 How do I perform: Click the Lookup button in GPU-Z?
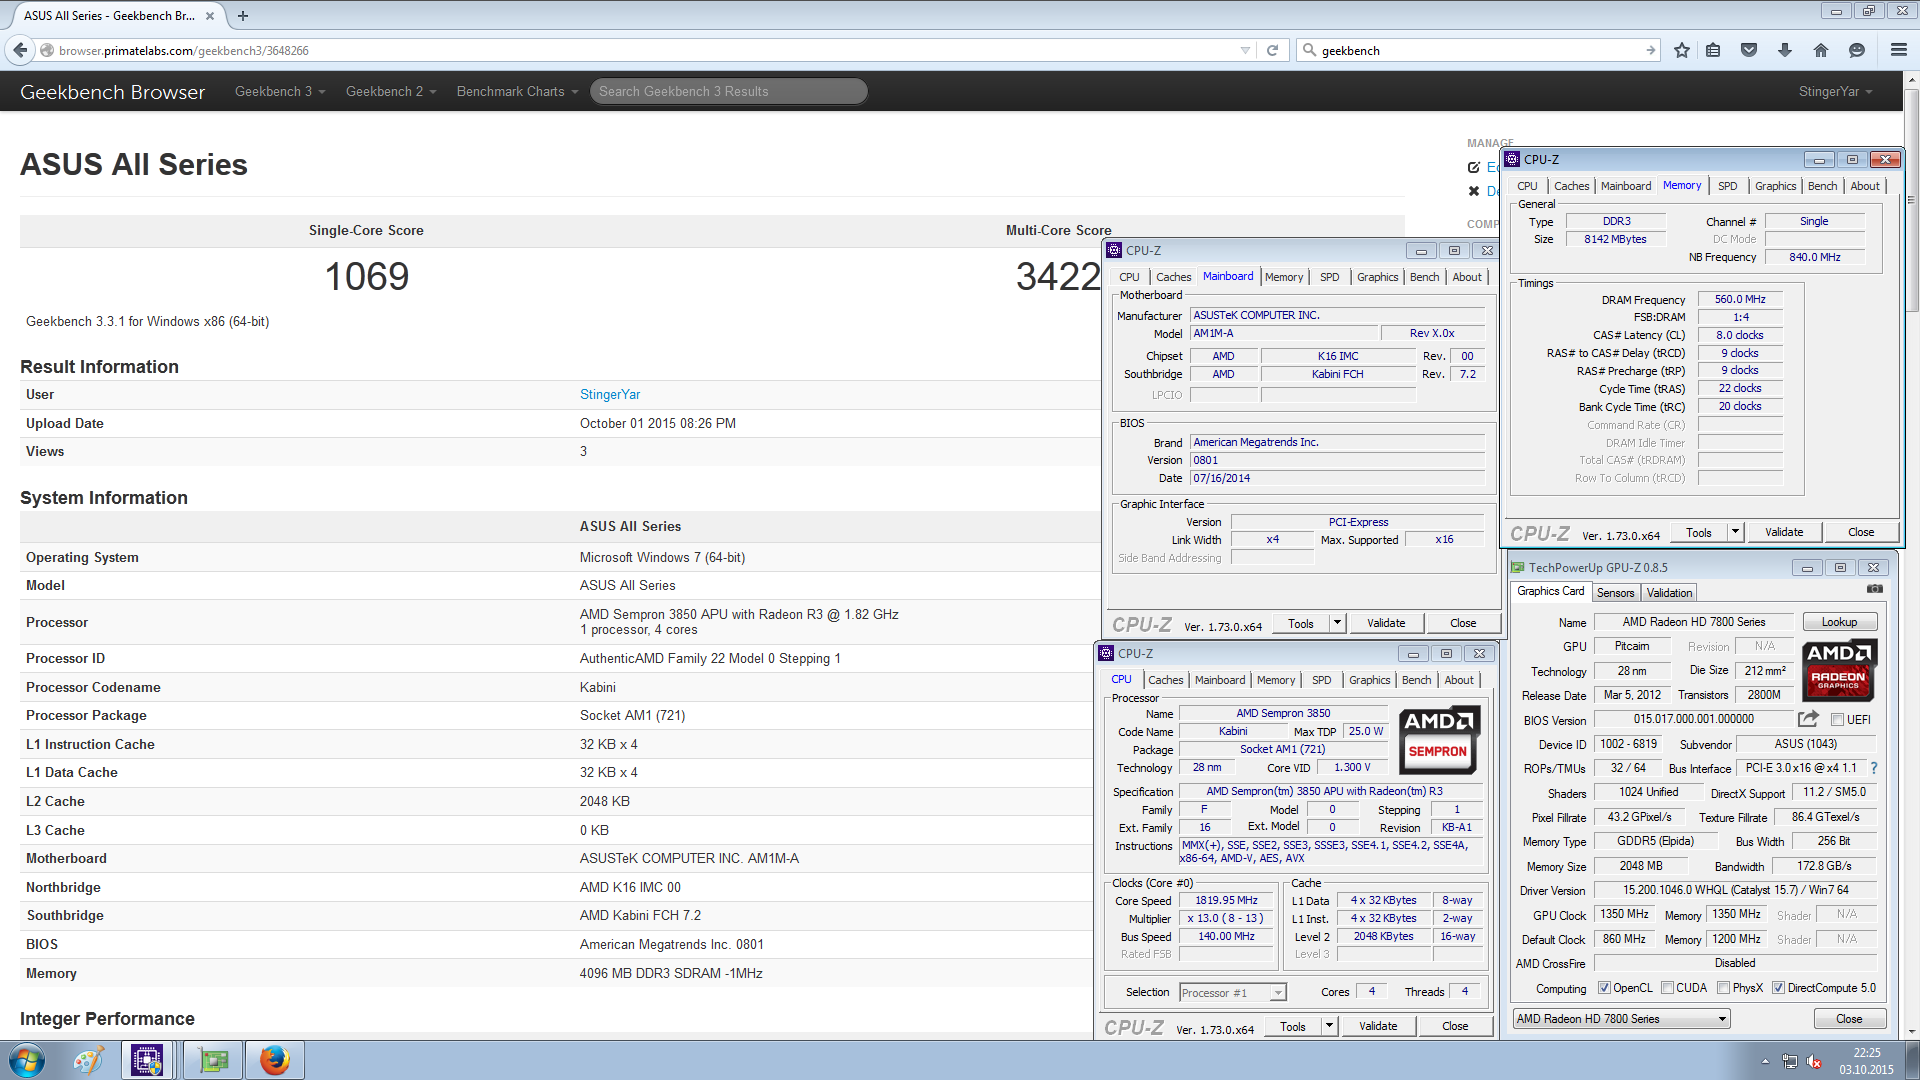click(x=1839, y=622)
